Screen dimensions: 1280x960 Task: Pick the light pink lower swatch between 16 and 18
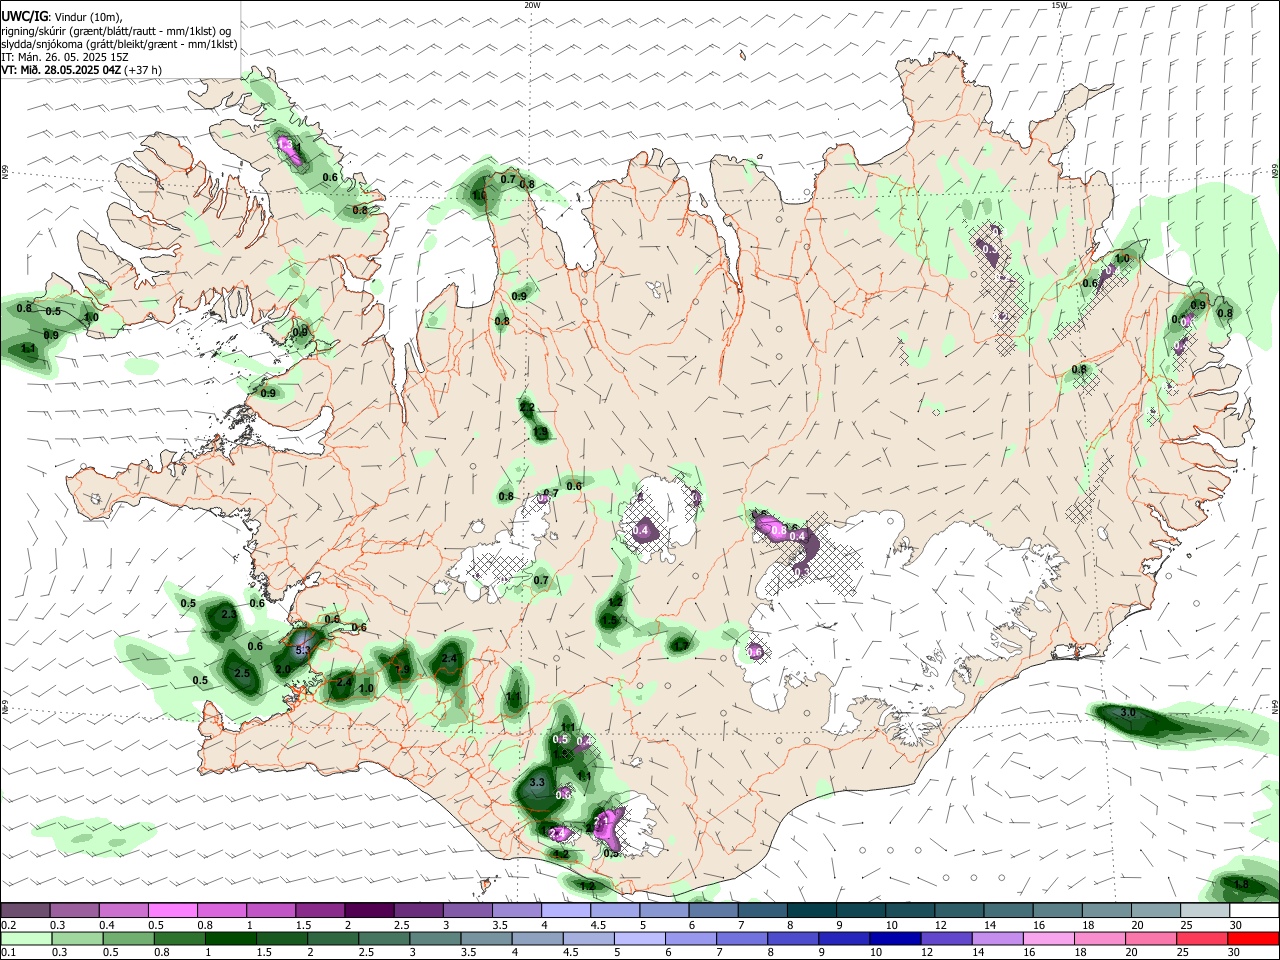pyautogui.click(x=1052, y=938)
